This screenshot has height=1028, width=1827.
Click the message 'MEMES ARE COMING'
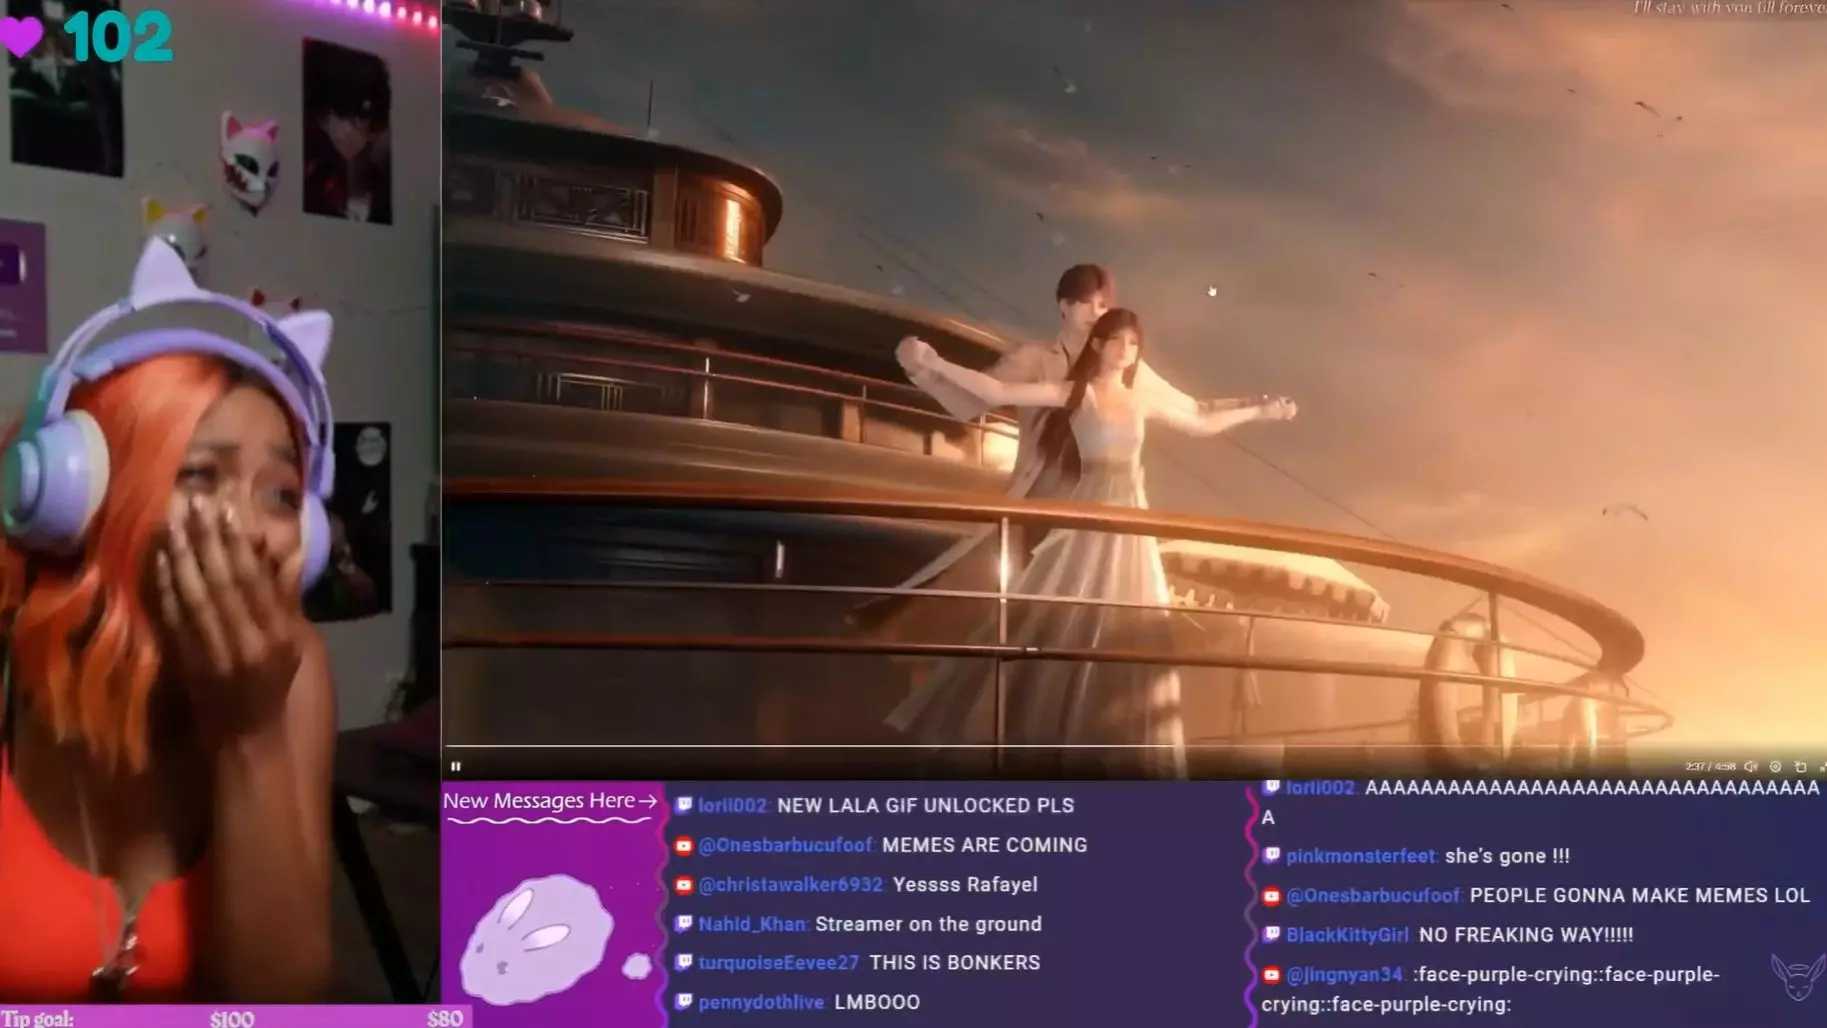(x=985, y=845)
